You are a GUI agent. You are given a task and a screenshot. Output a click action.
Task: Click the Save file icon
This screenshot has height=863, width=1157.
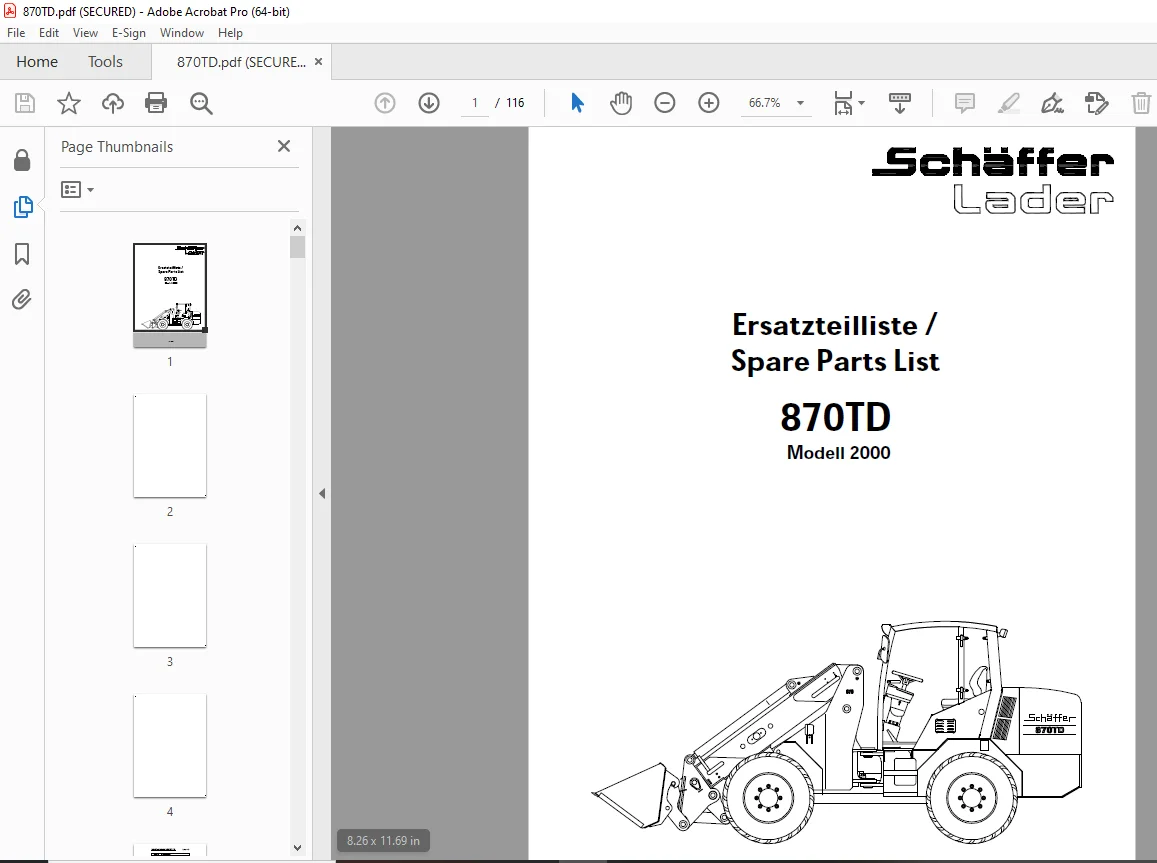25,103
